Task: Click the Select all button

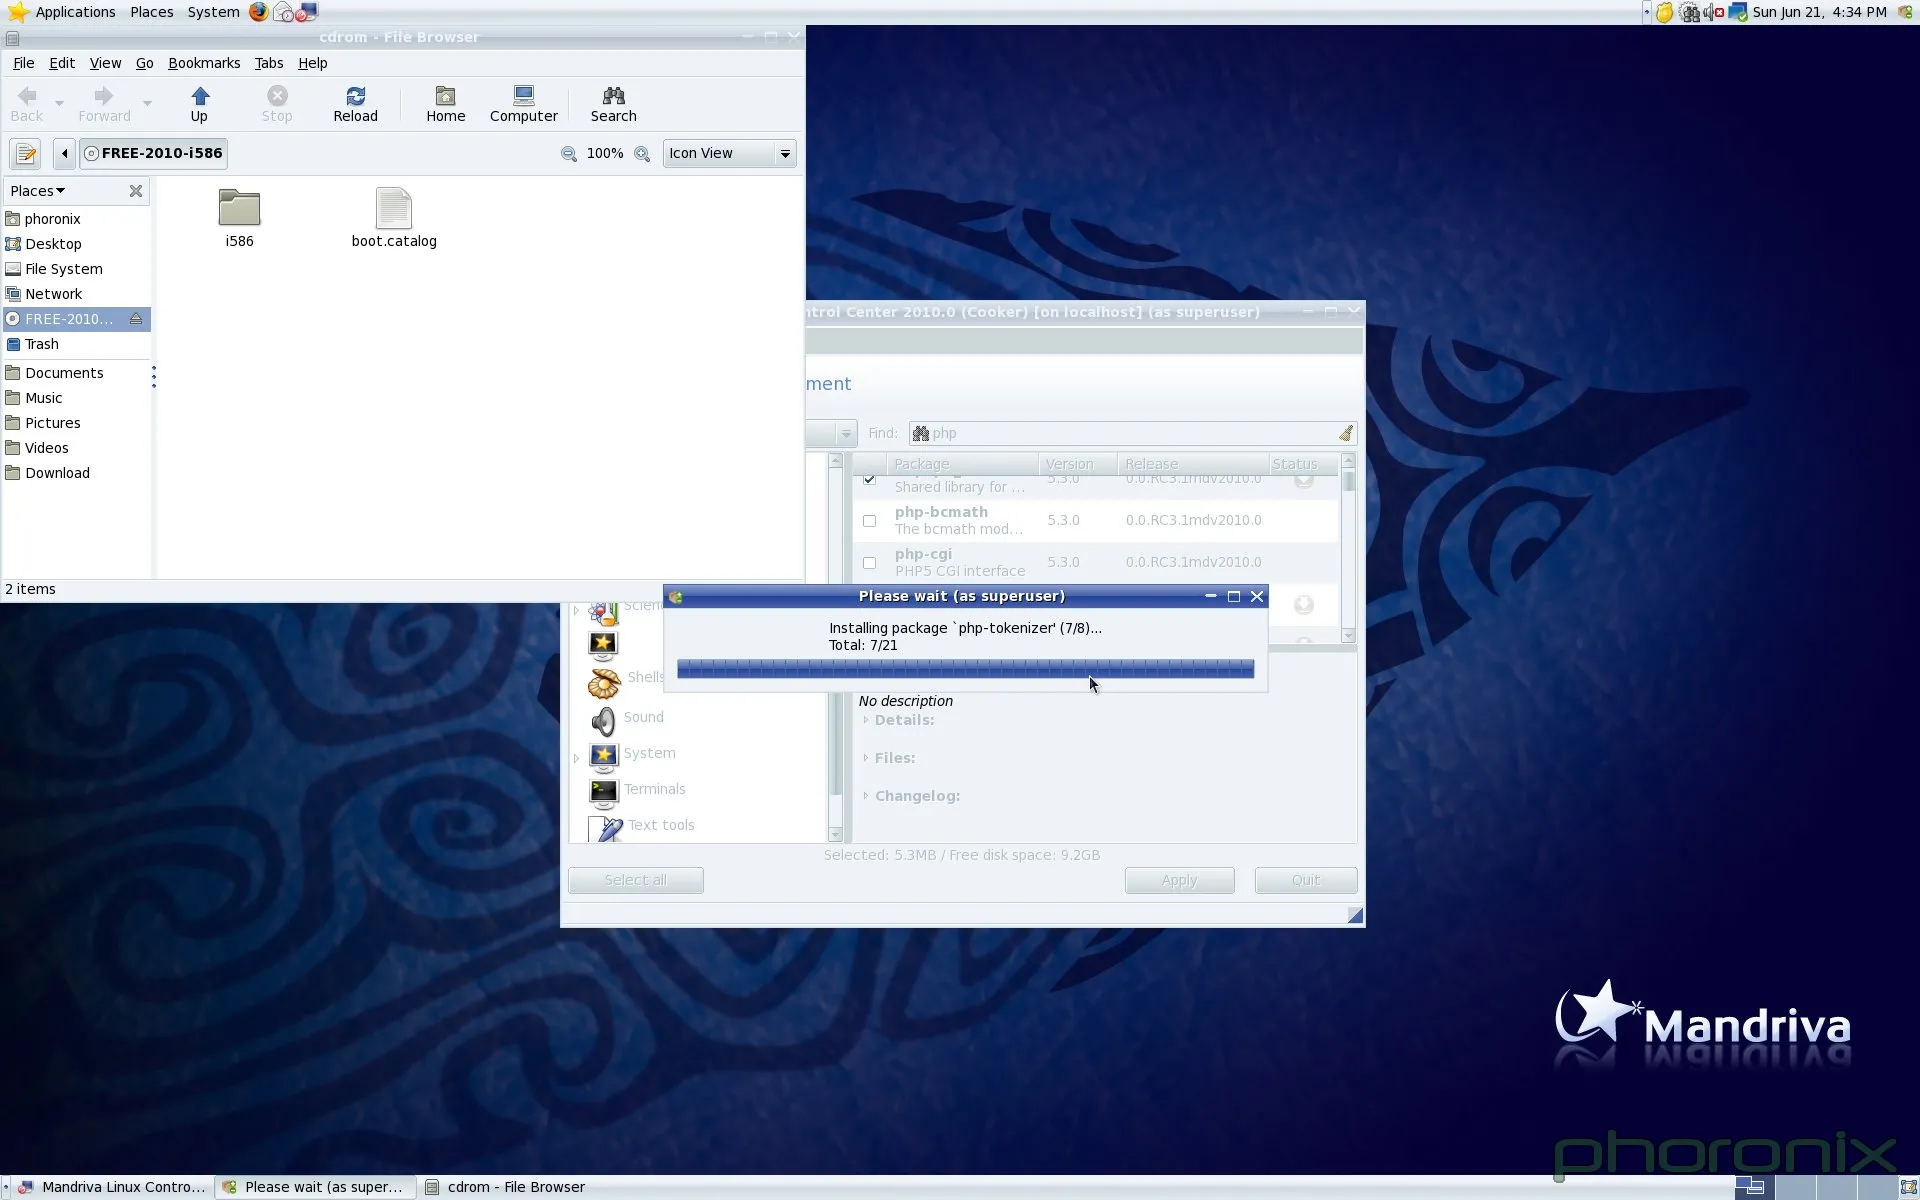Action: tap(635, 880)
